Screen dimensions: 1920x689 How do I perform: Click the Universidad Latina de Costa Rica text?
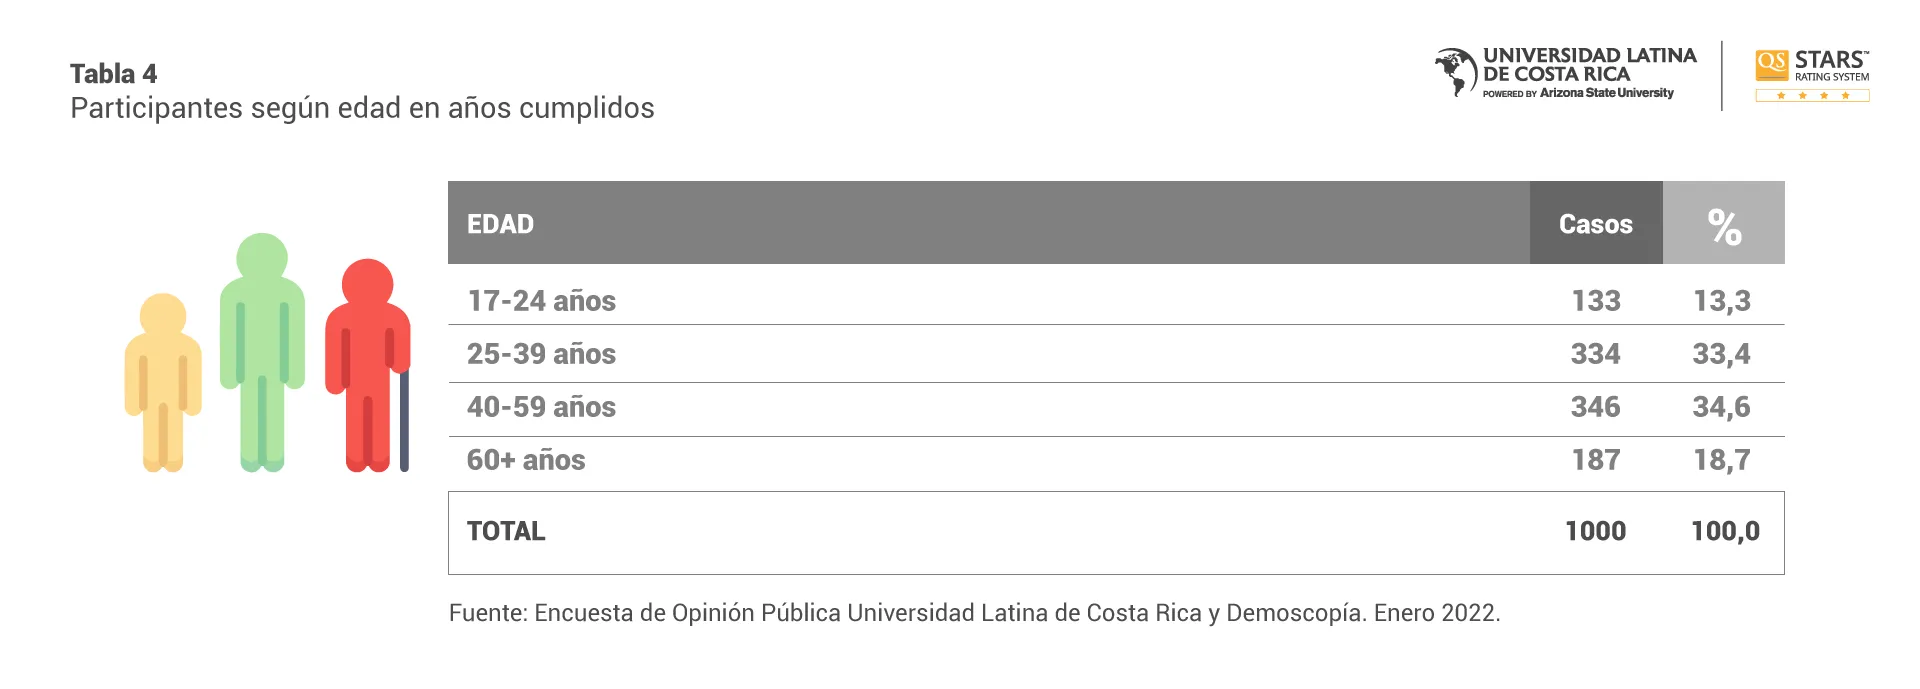[1590, 65]
